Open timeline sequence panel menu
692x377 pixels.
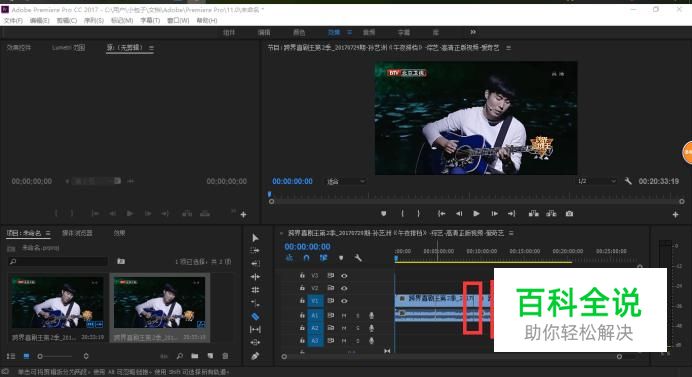point(511,233)
